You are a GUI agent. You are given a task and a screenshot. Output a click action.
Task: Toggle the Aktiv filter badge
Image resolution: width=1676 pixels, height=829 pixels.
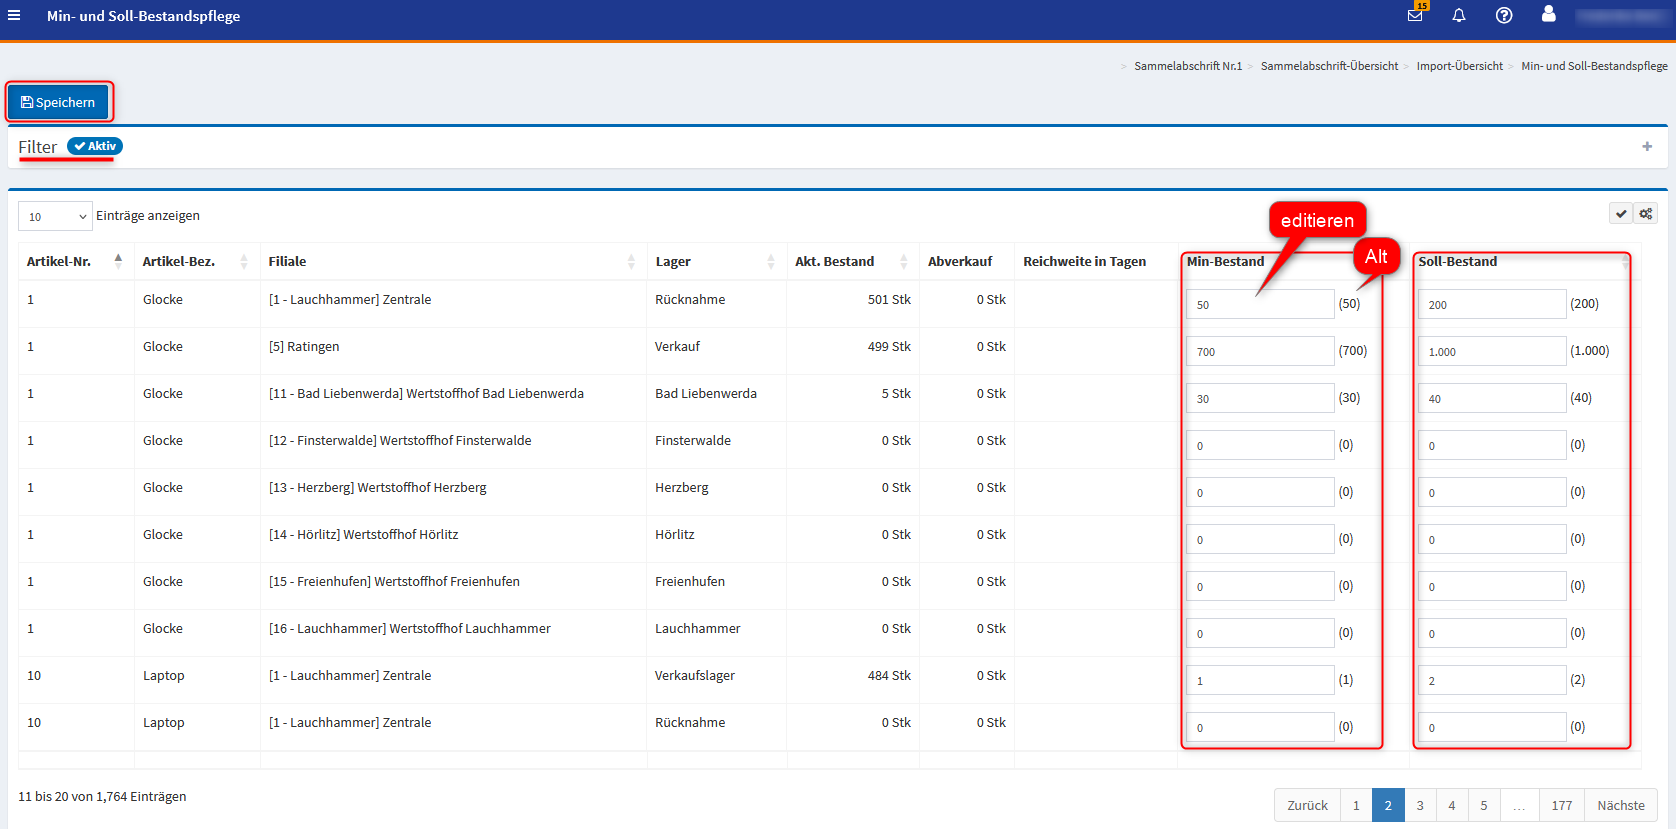[95, 146]
